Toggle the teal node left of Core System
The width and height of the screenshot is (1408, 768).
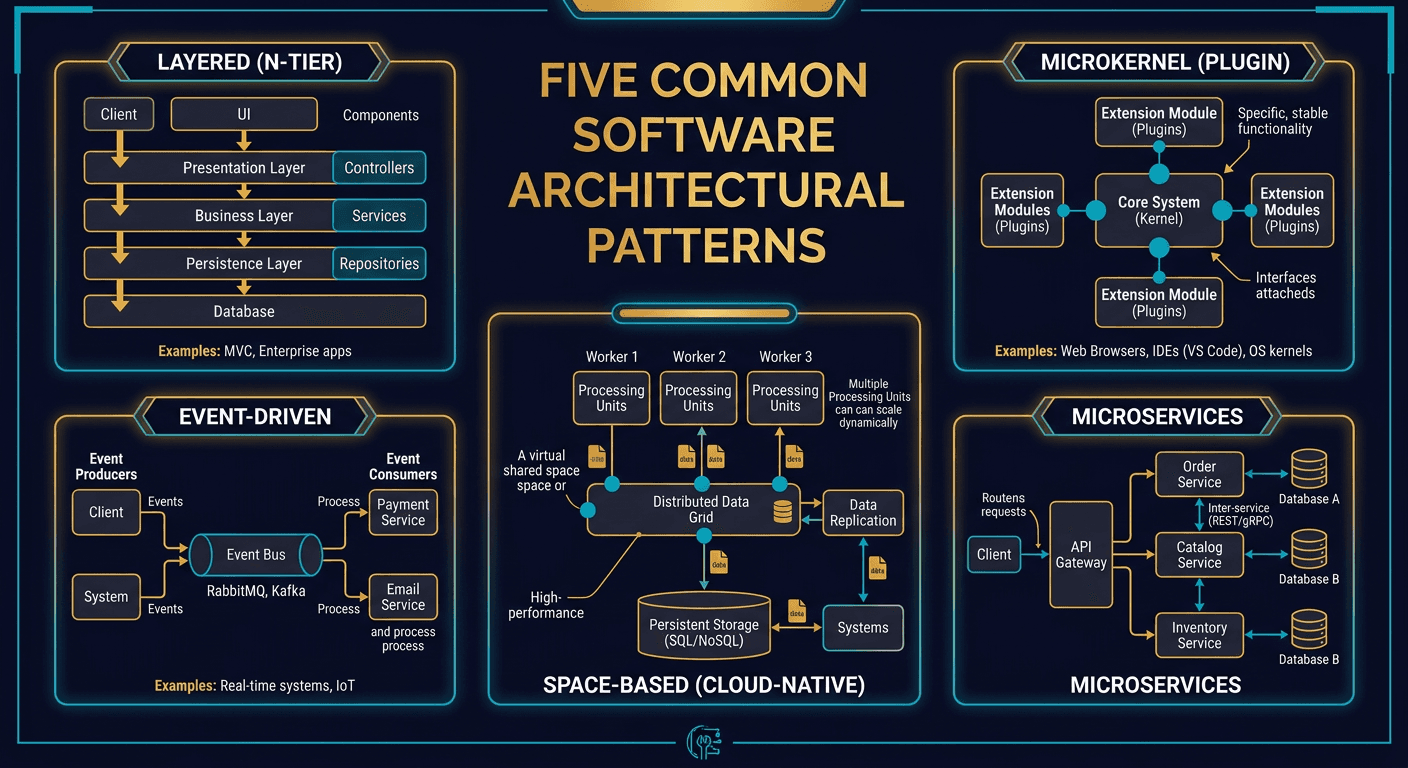coord(1095,211)
